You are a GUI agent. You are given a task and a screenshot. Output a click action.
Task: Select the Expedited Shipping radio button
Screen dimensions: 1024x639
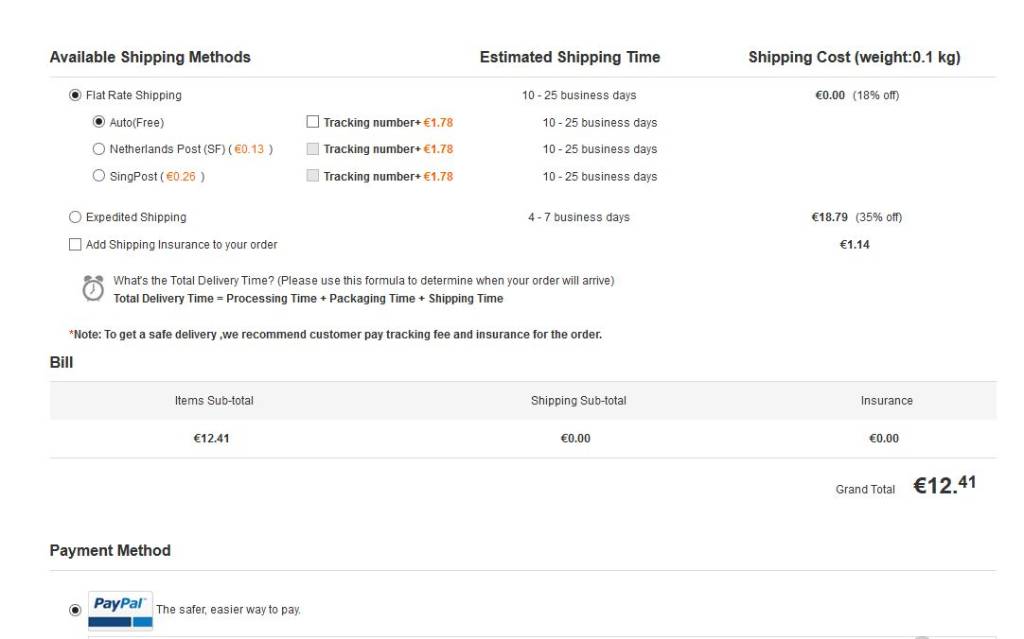(75, 217)
